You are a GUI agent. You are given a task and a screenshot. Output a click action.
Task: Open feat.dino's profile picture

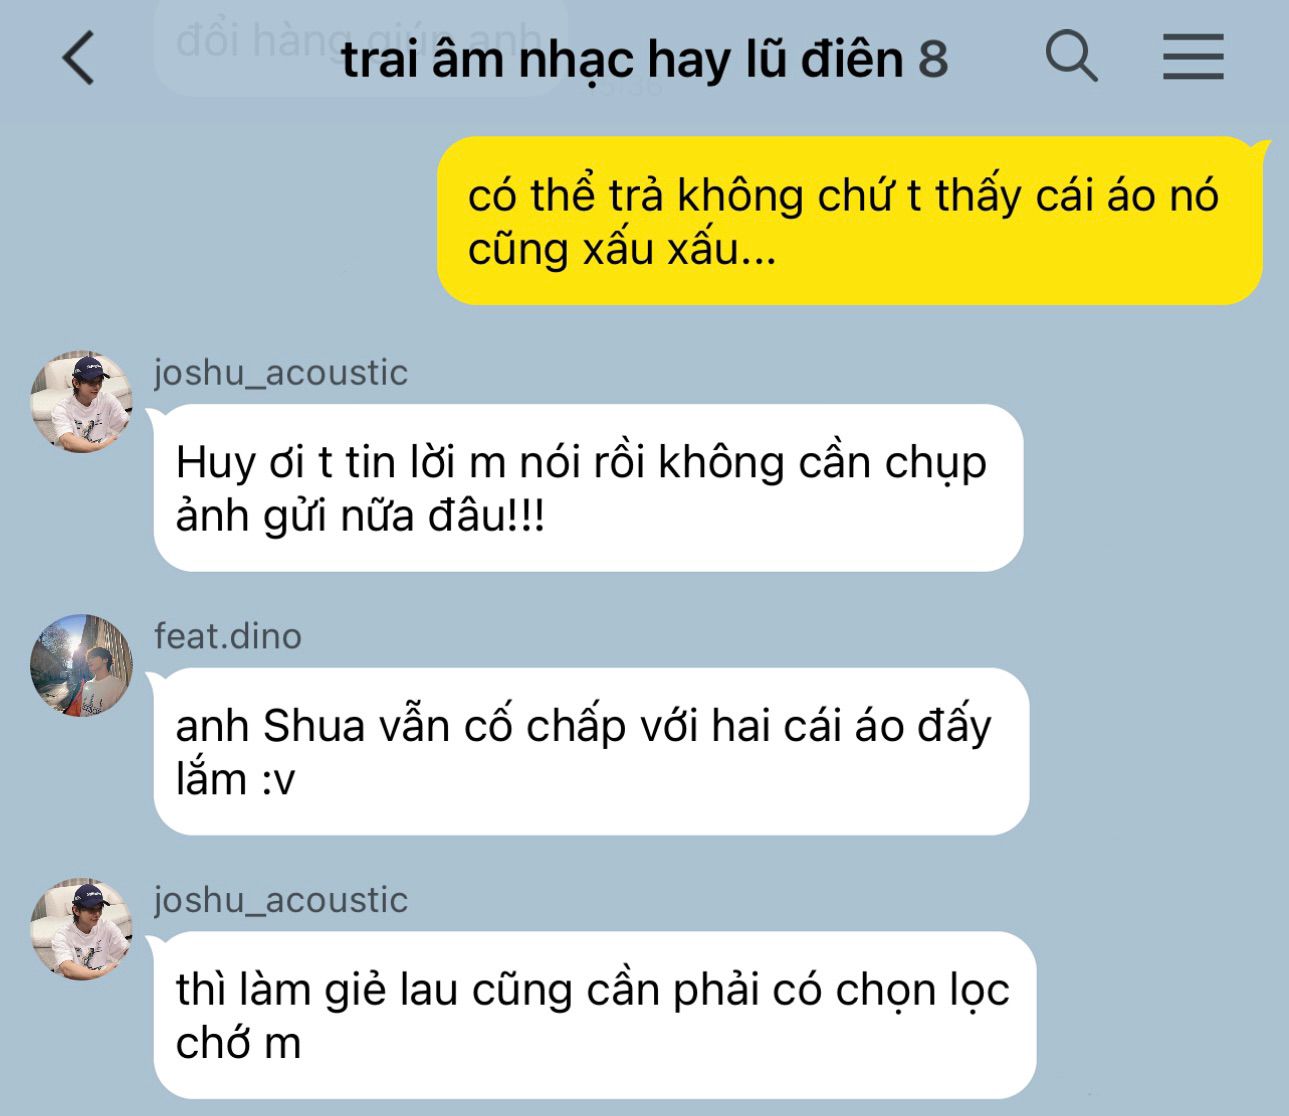(81, 665)
